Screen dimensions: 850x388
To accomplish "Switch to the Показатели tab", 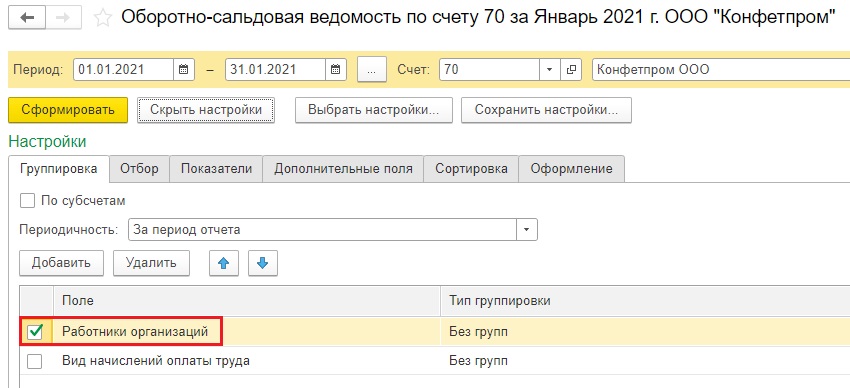I will coord(216,169).
